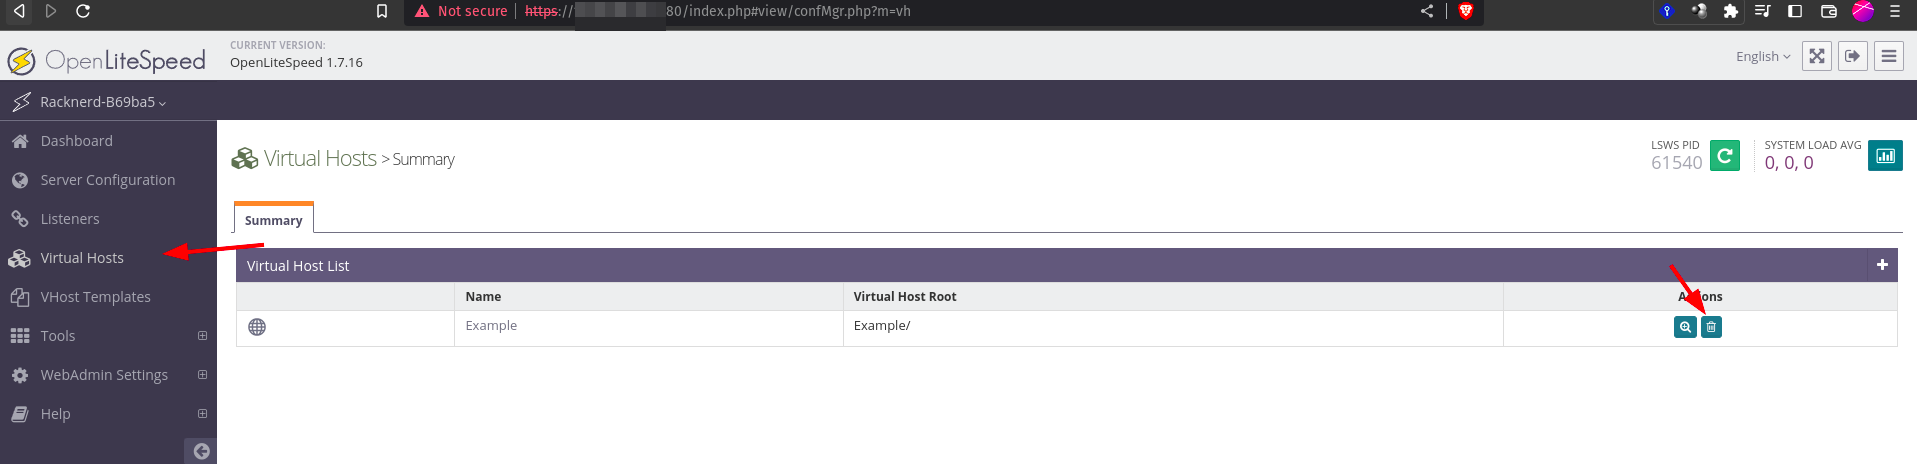Click the Not secure warning indicator

coord(461,11)
